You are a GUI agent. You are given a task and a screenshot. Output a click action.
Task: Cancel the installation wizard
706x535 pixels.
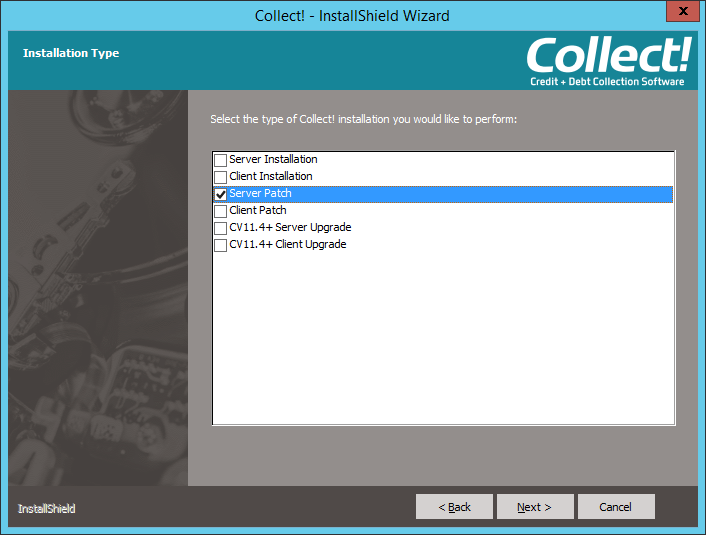pos(616,507)
